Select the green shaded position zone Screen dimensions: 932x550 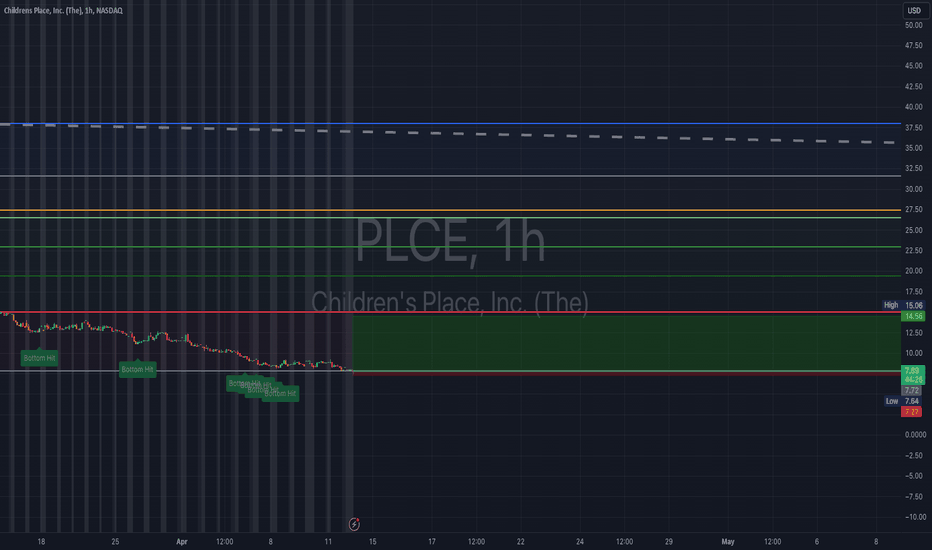coord(626,342)
